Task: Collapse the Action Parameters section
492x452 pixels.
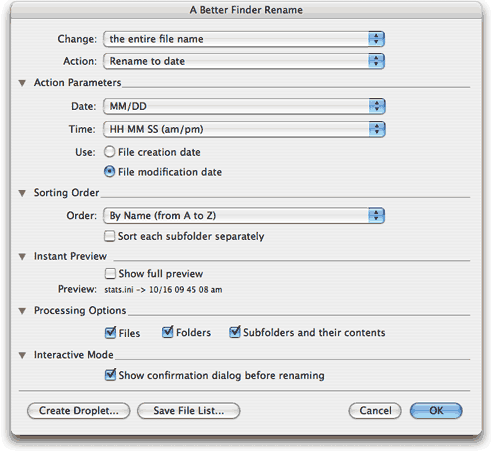Action: (x=22, y=83)
